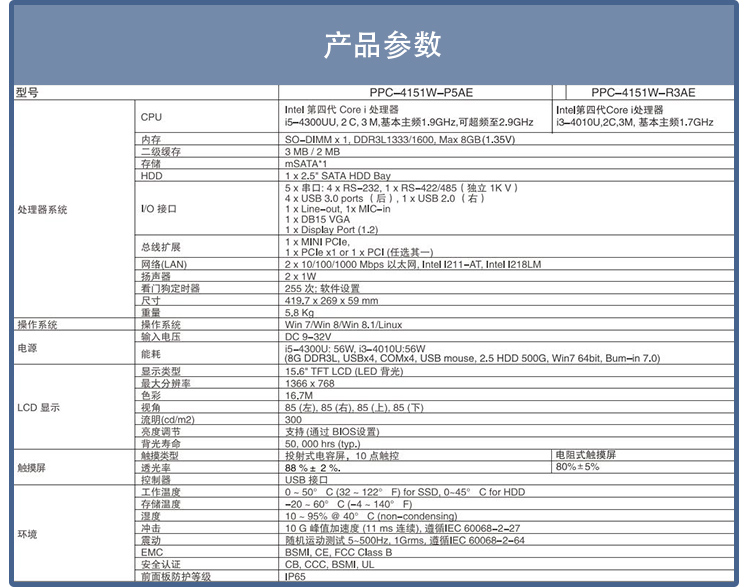Viewport: 750px width, 587px height.
Task: Select the IP65 protection rating value
Action: [x=295, y=577]
